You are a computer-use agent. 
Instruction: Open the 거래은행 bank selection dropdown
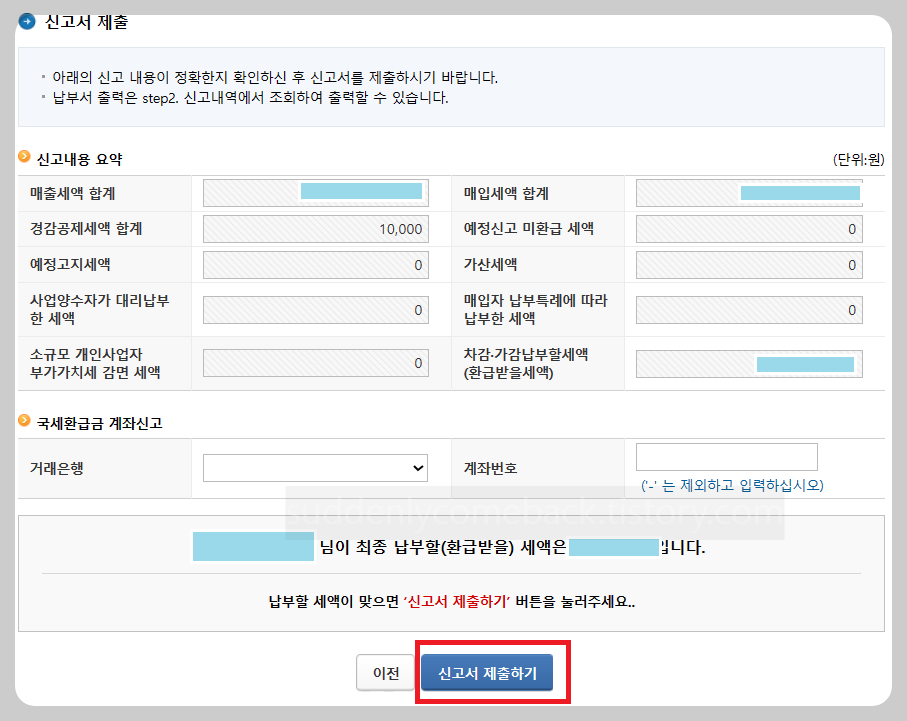click(315, 467)
